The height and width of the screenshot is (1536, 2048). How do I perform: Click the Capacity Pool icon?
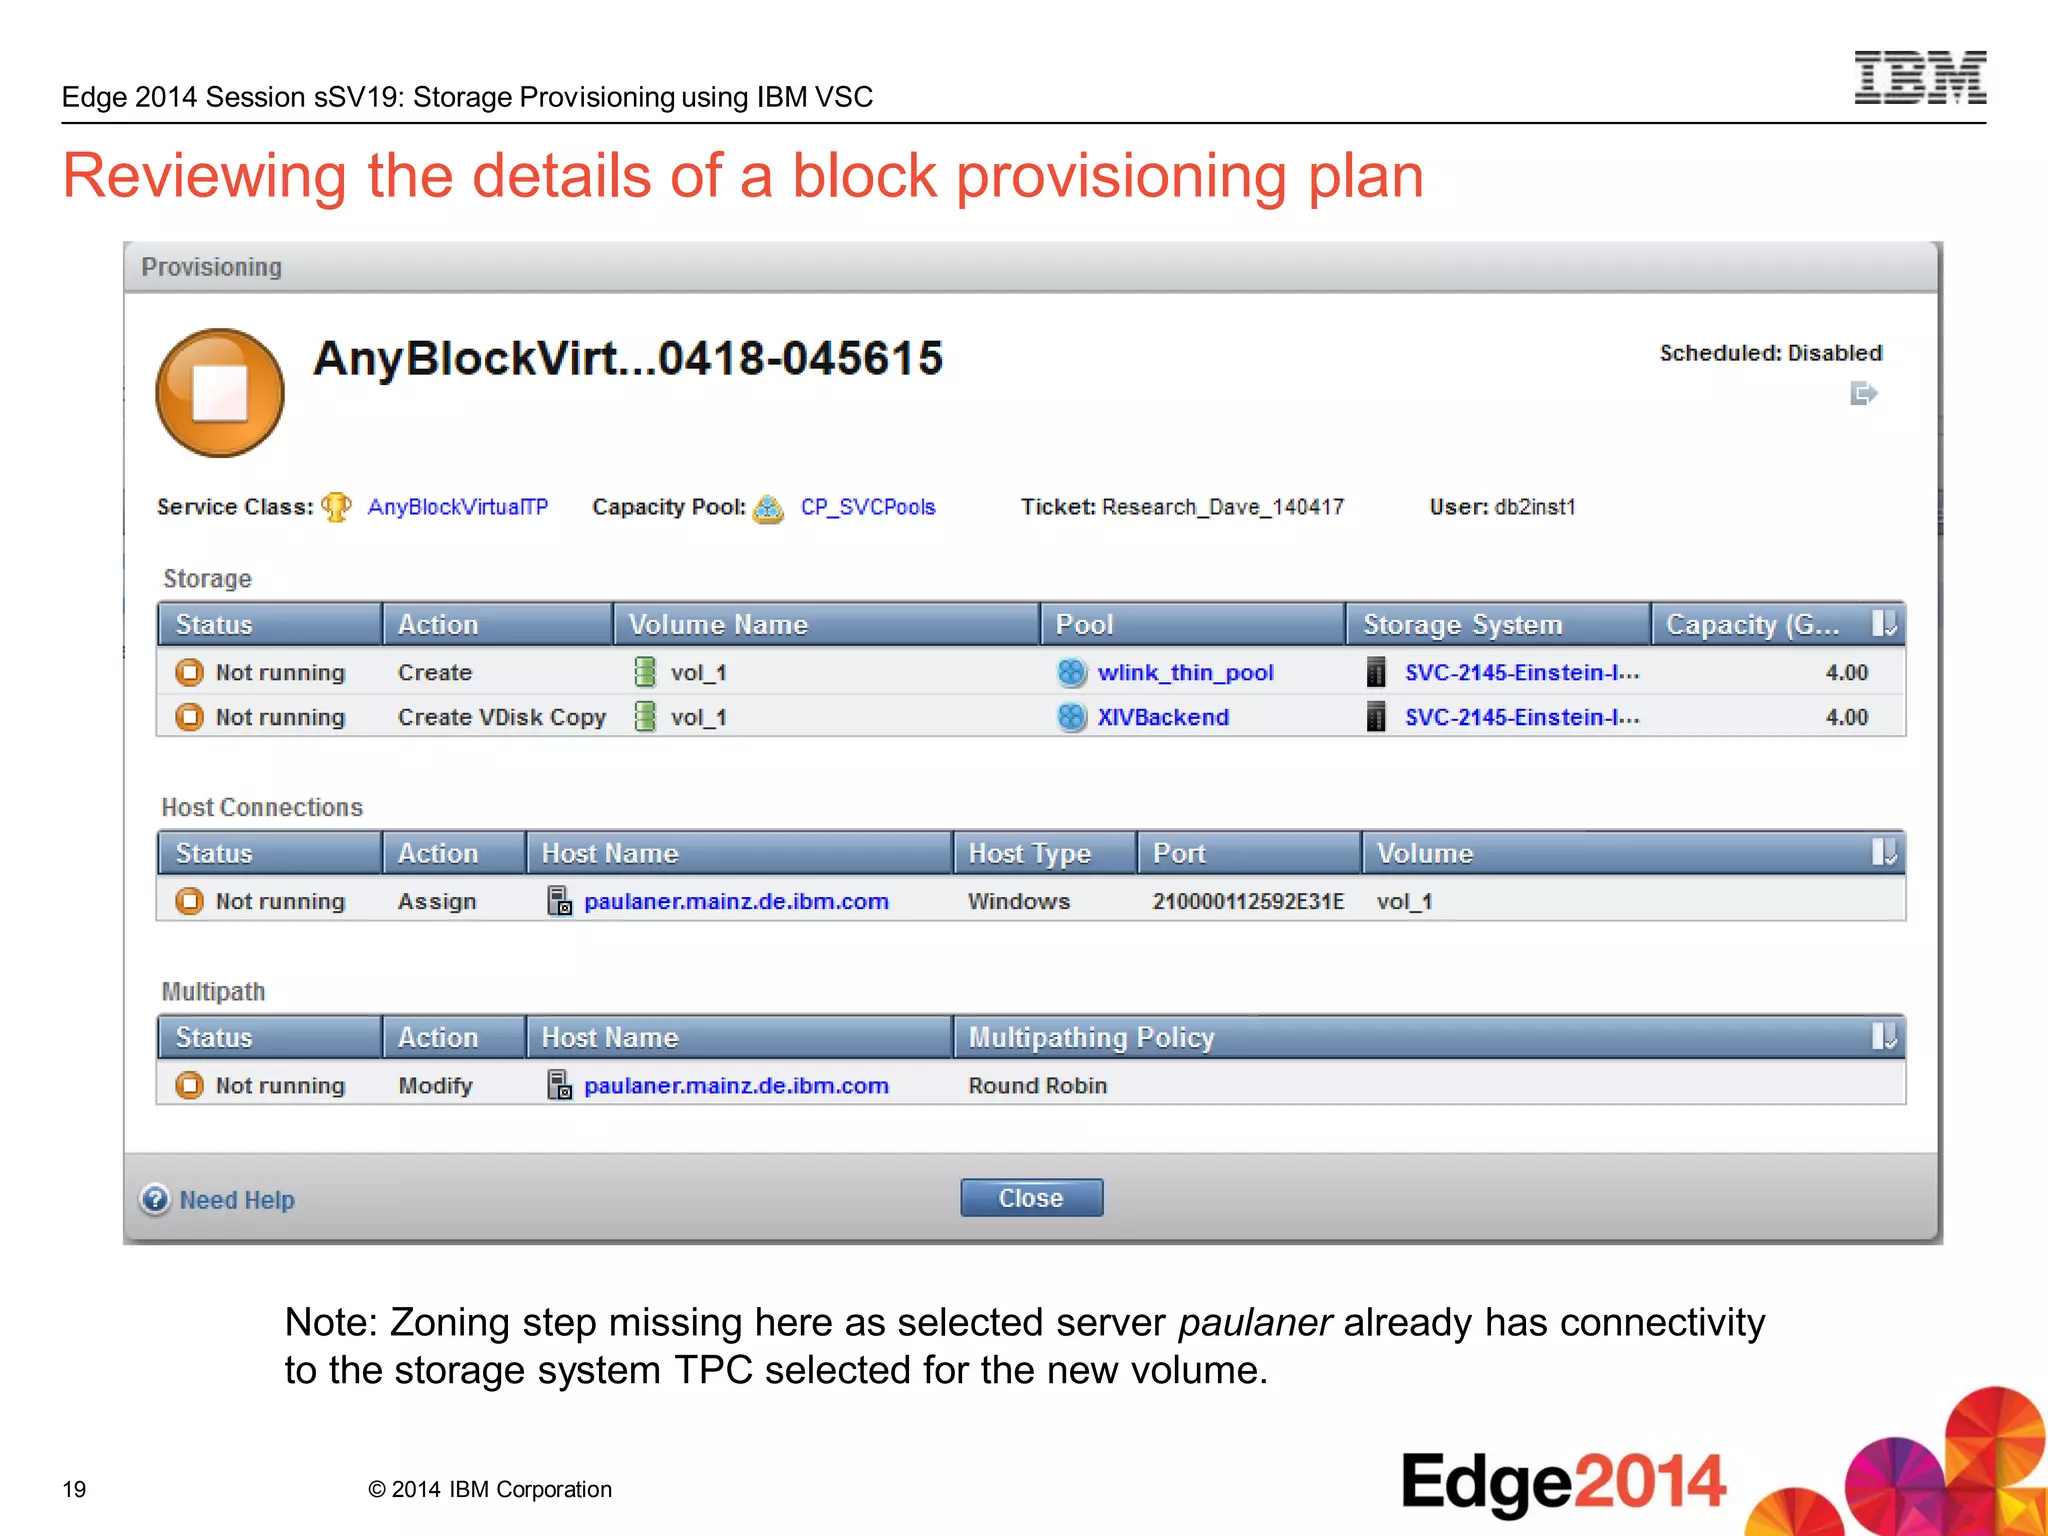coord(768,508)
